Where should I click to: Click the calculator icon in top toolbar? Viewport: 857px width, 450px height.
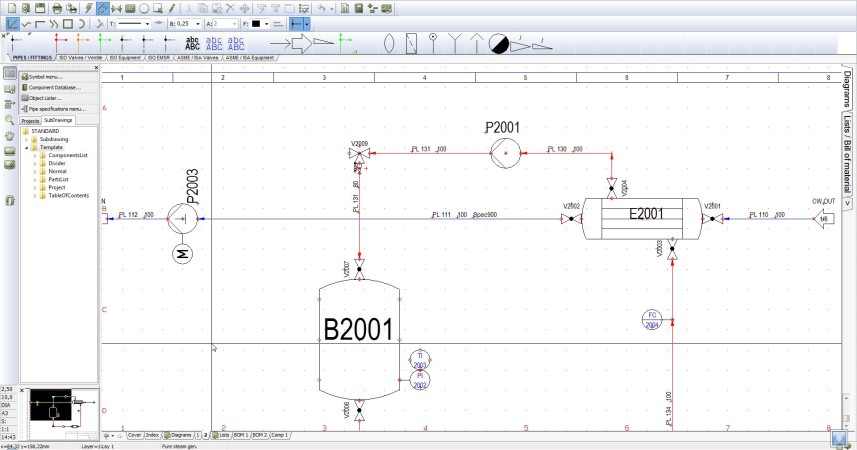click(x=359, y=8)
